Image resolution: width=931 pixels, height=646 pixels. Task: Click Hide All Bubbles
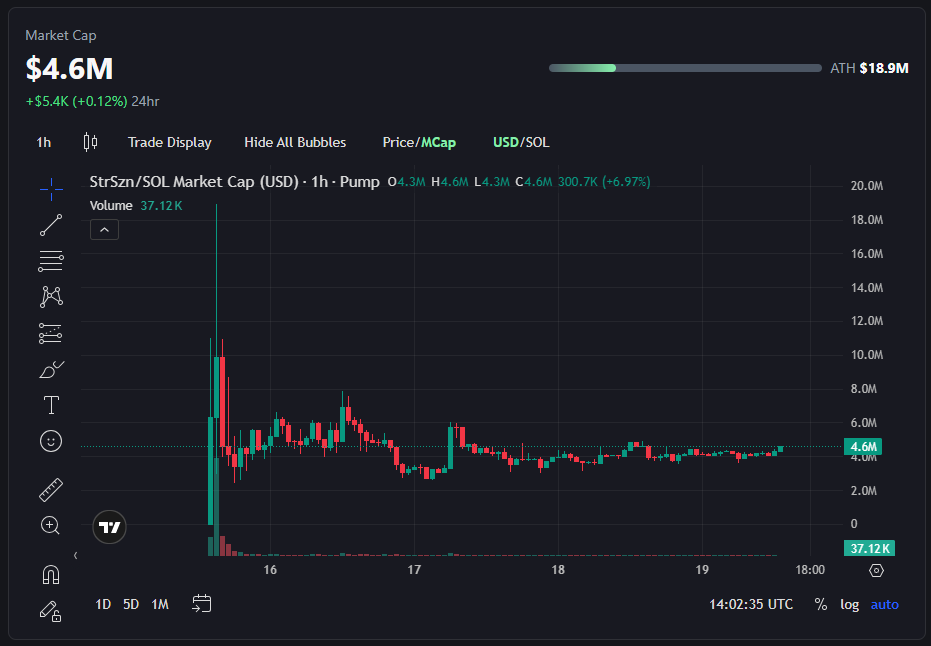tap(295, 142)
